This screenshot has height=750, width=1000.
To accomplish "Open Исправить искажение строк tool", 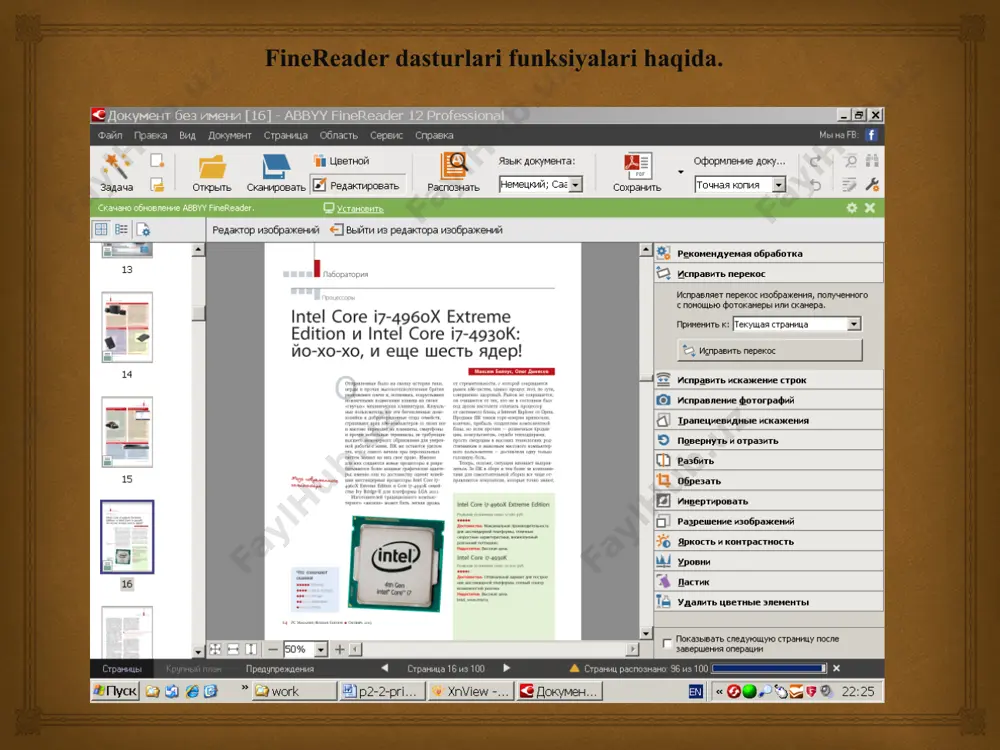I will (x=768, y=380).
